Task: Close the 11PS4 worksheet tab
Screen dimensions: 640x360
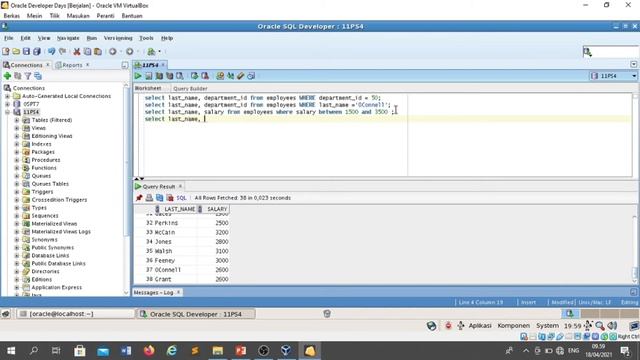Action: point(163,65)
